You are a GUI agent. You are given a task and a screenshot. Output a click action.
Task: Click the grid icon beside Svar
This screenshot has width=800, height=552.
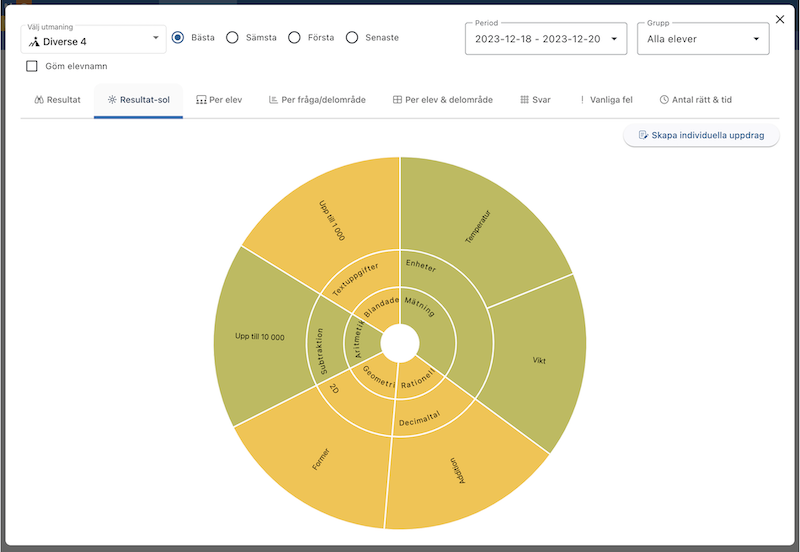(525, 100)
